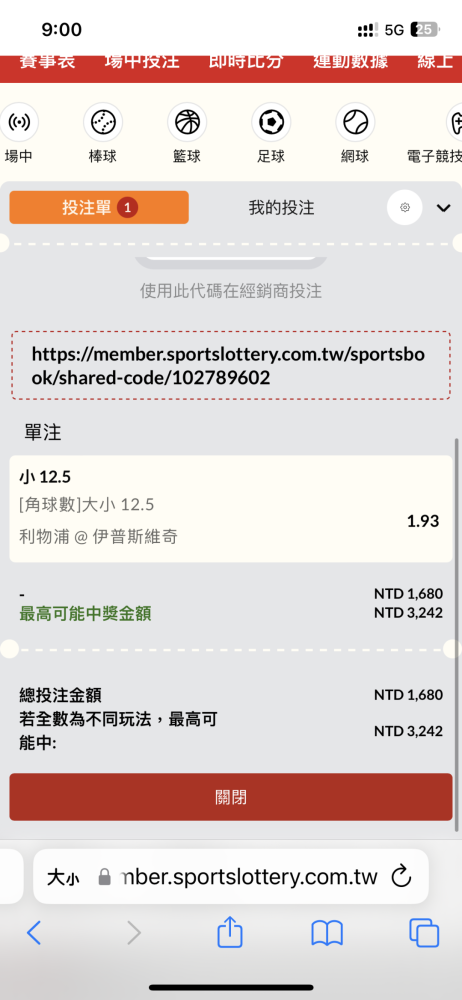Image resolution: width=462 pixels, height=1000 pixels.
Task: Open the shared-code URL link
Action: (x=228, y=365)
